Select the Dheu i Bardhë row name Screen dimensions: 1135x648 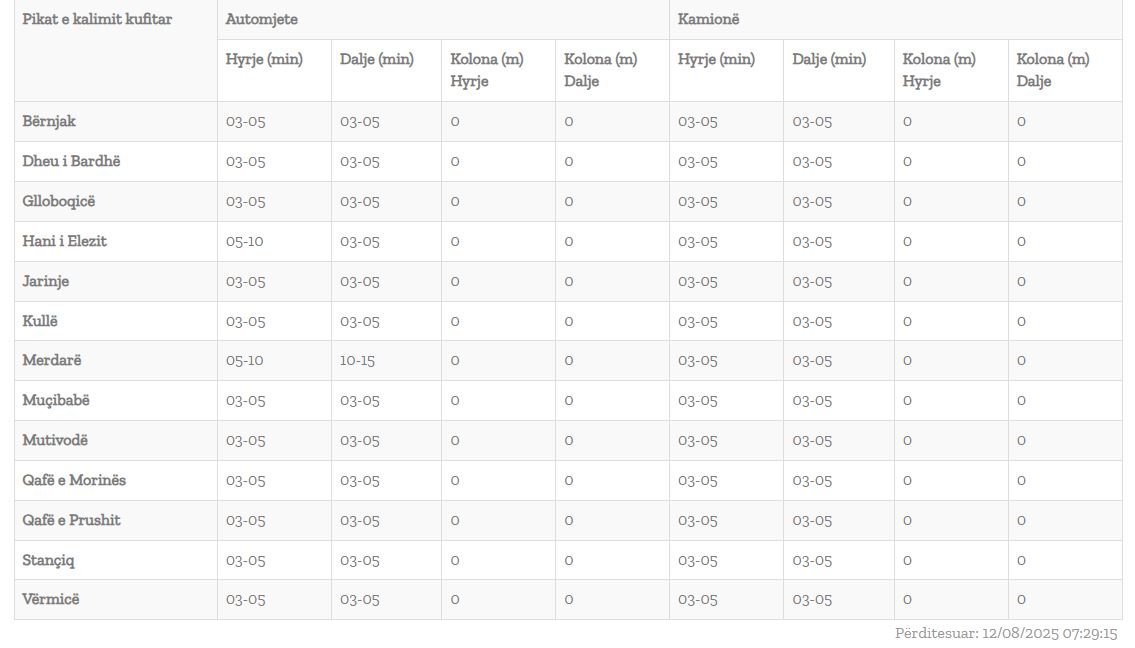click(x=71, y=161)
